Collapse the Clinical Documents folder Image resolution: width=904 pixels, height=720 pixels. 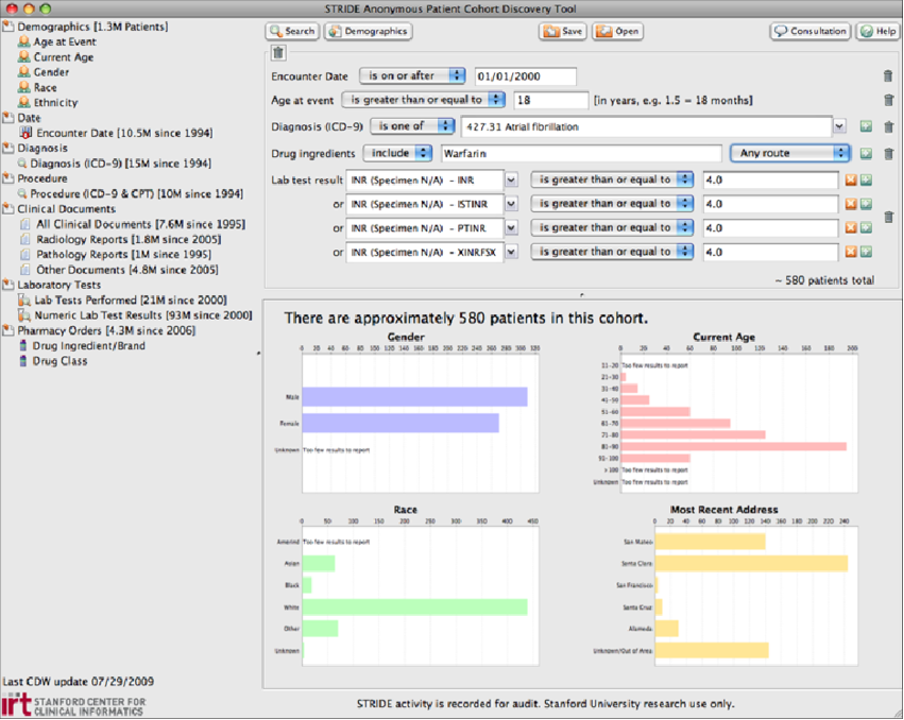[8, 209]
